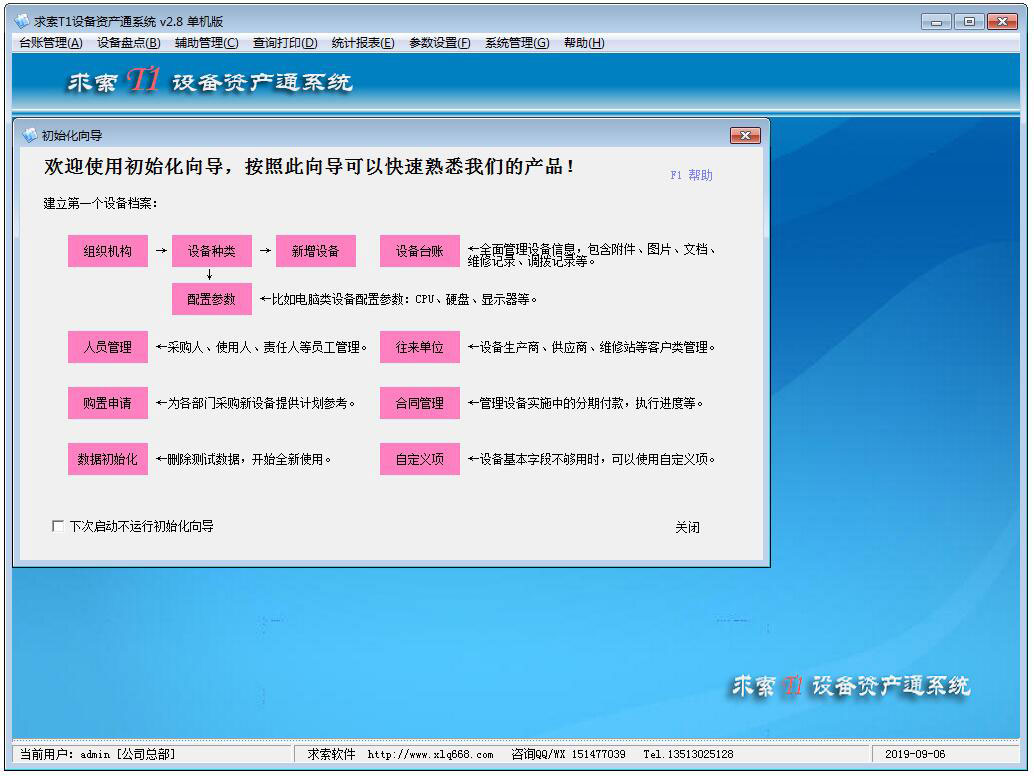
Task: Open the 系统管理(G) menu
Action: [517, 43]
